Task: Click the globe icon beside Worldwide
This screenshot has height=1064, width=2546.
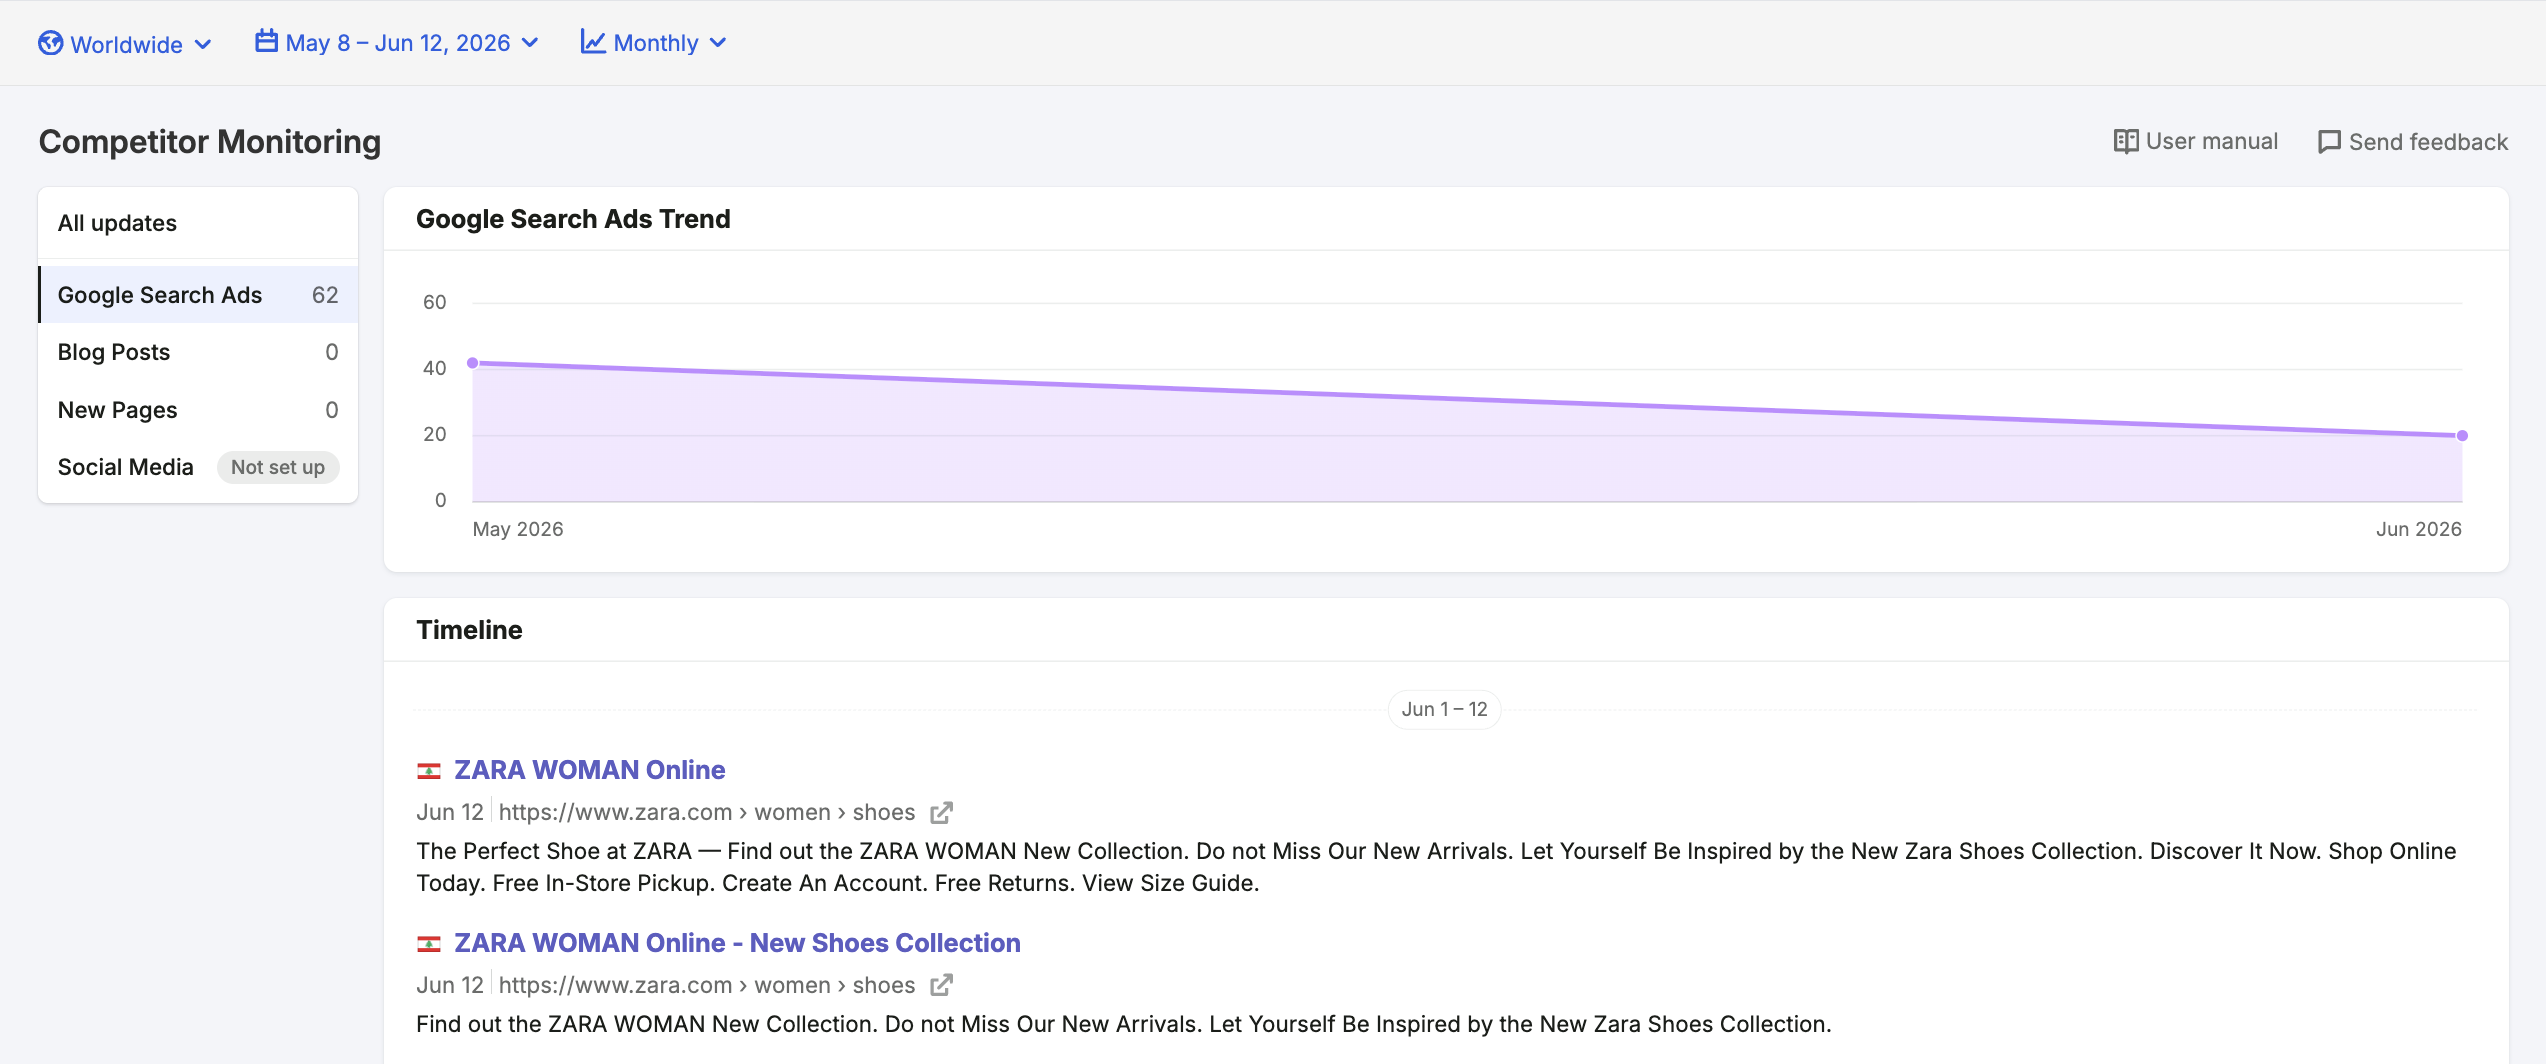Action: [51, 44]
